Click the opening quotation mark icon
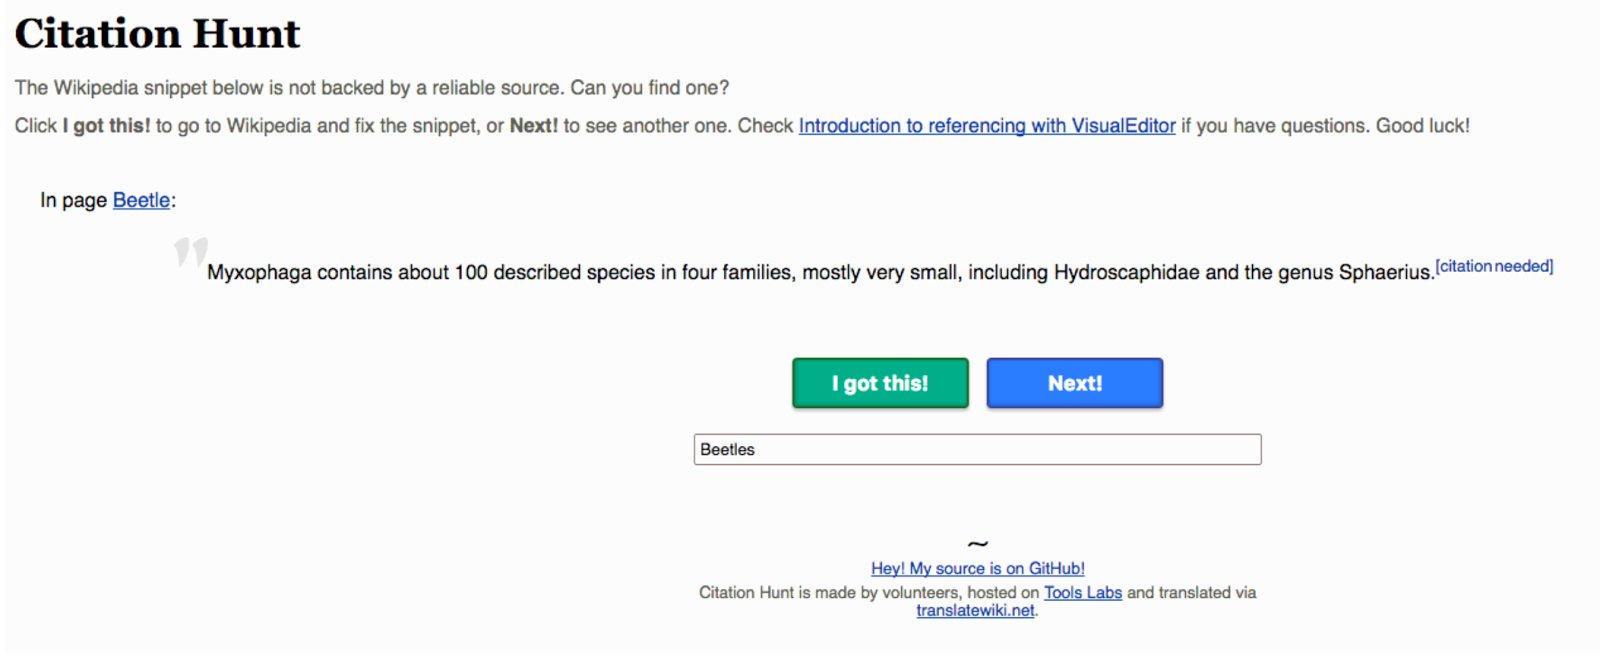Screen dimensions: 1600x658 190,251
